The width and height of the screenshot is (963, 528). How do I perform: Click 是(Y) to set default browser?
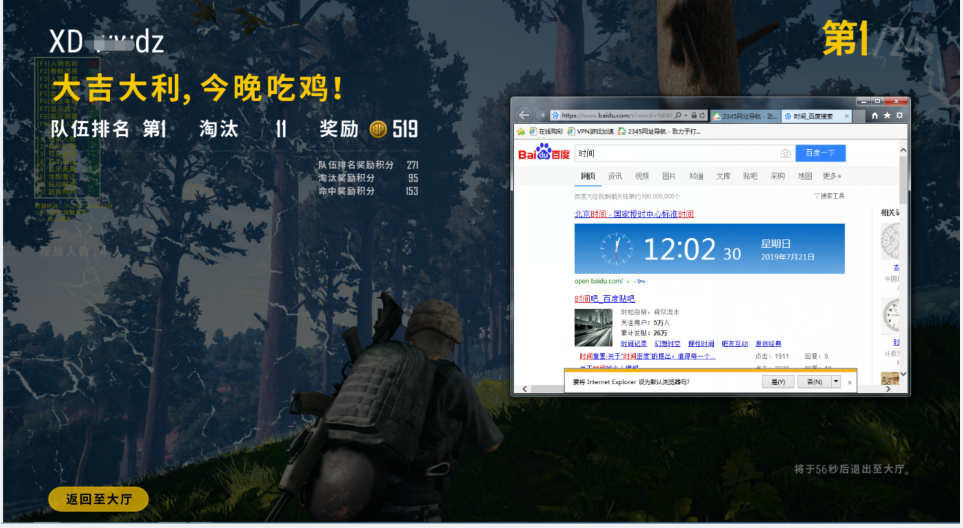[x=778, y=382]
